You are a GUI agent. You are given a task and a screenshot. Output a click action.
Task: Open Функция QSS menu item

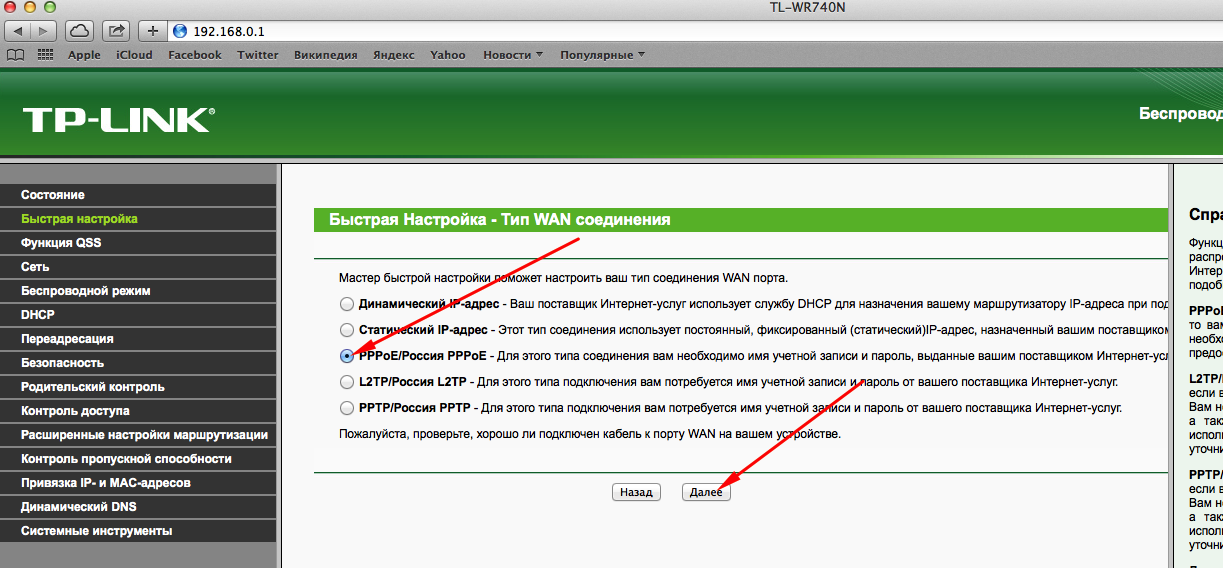point(138,242)
